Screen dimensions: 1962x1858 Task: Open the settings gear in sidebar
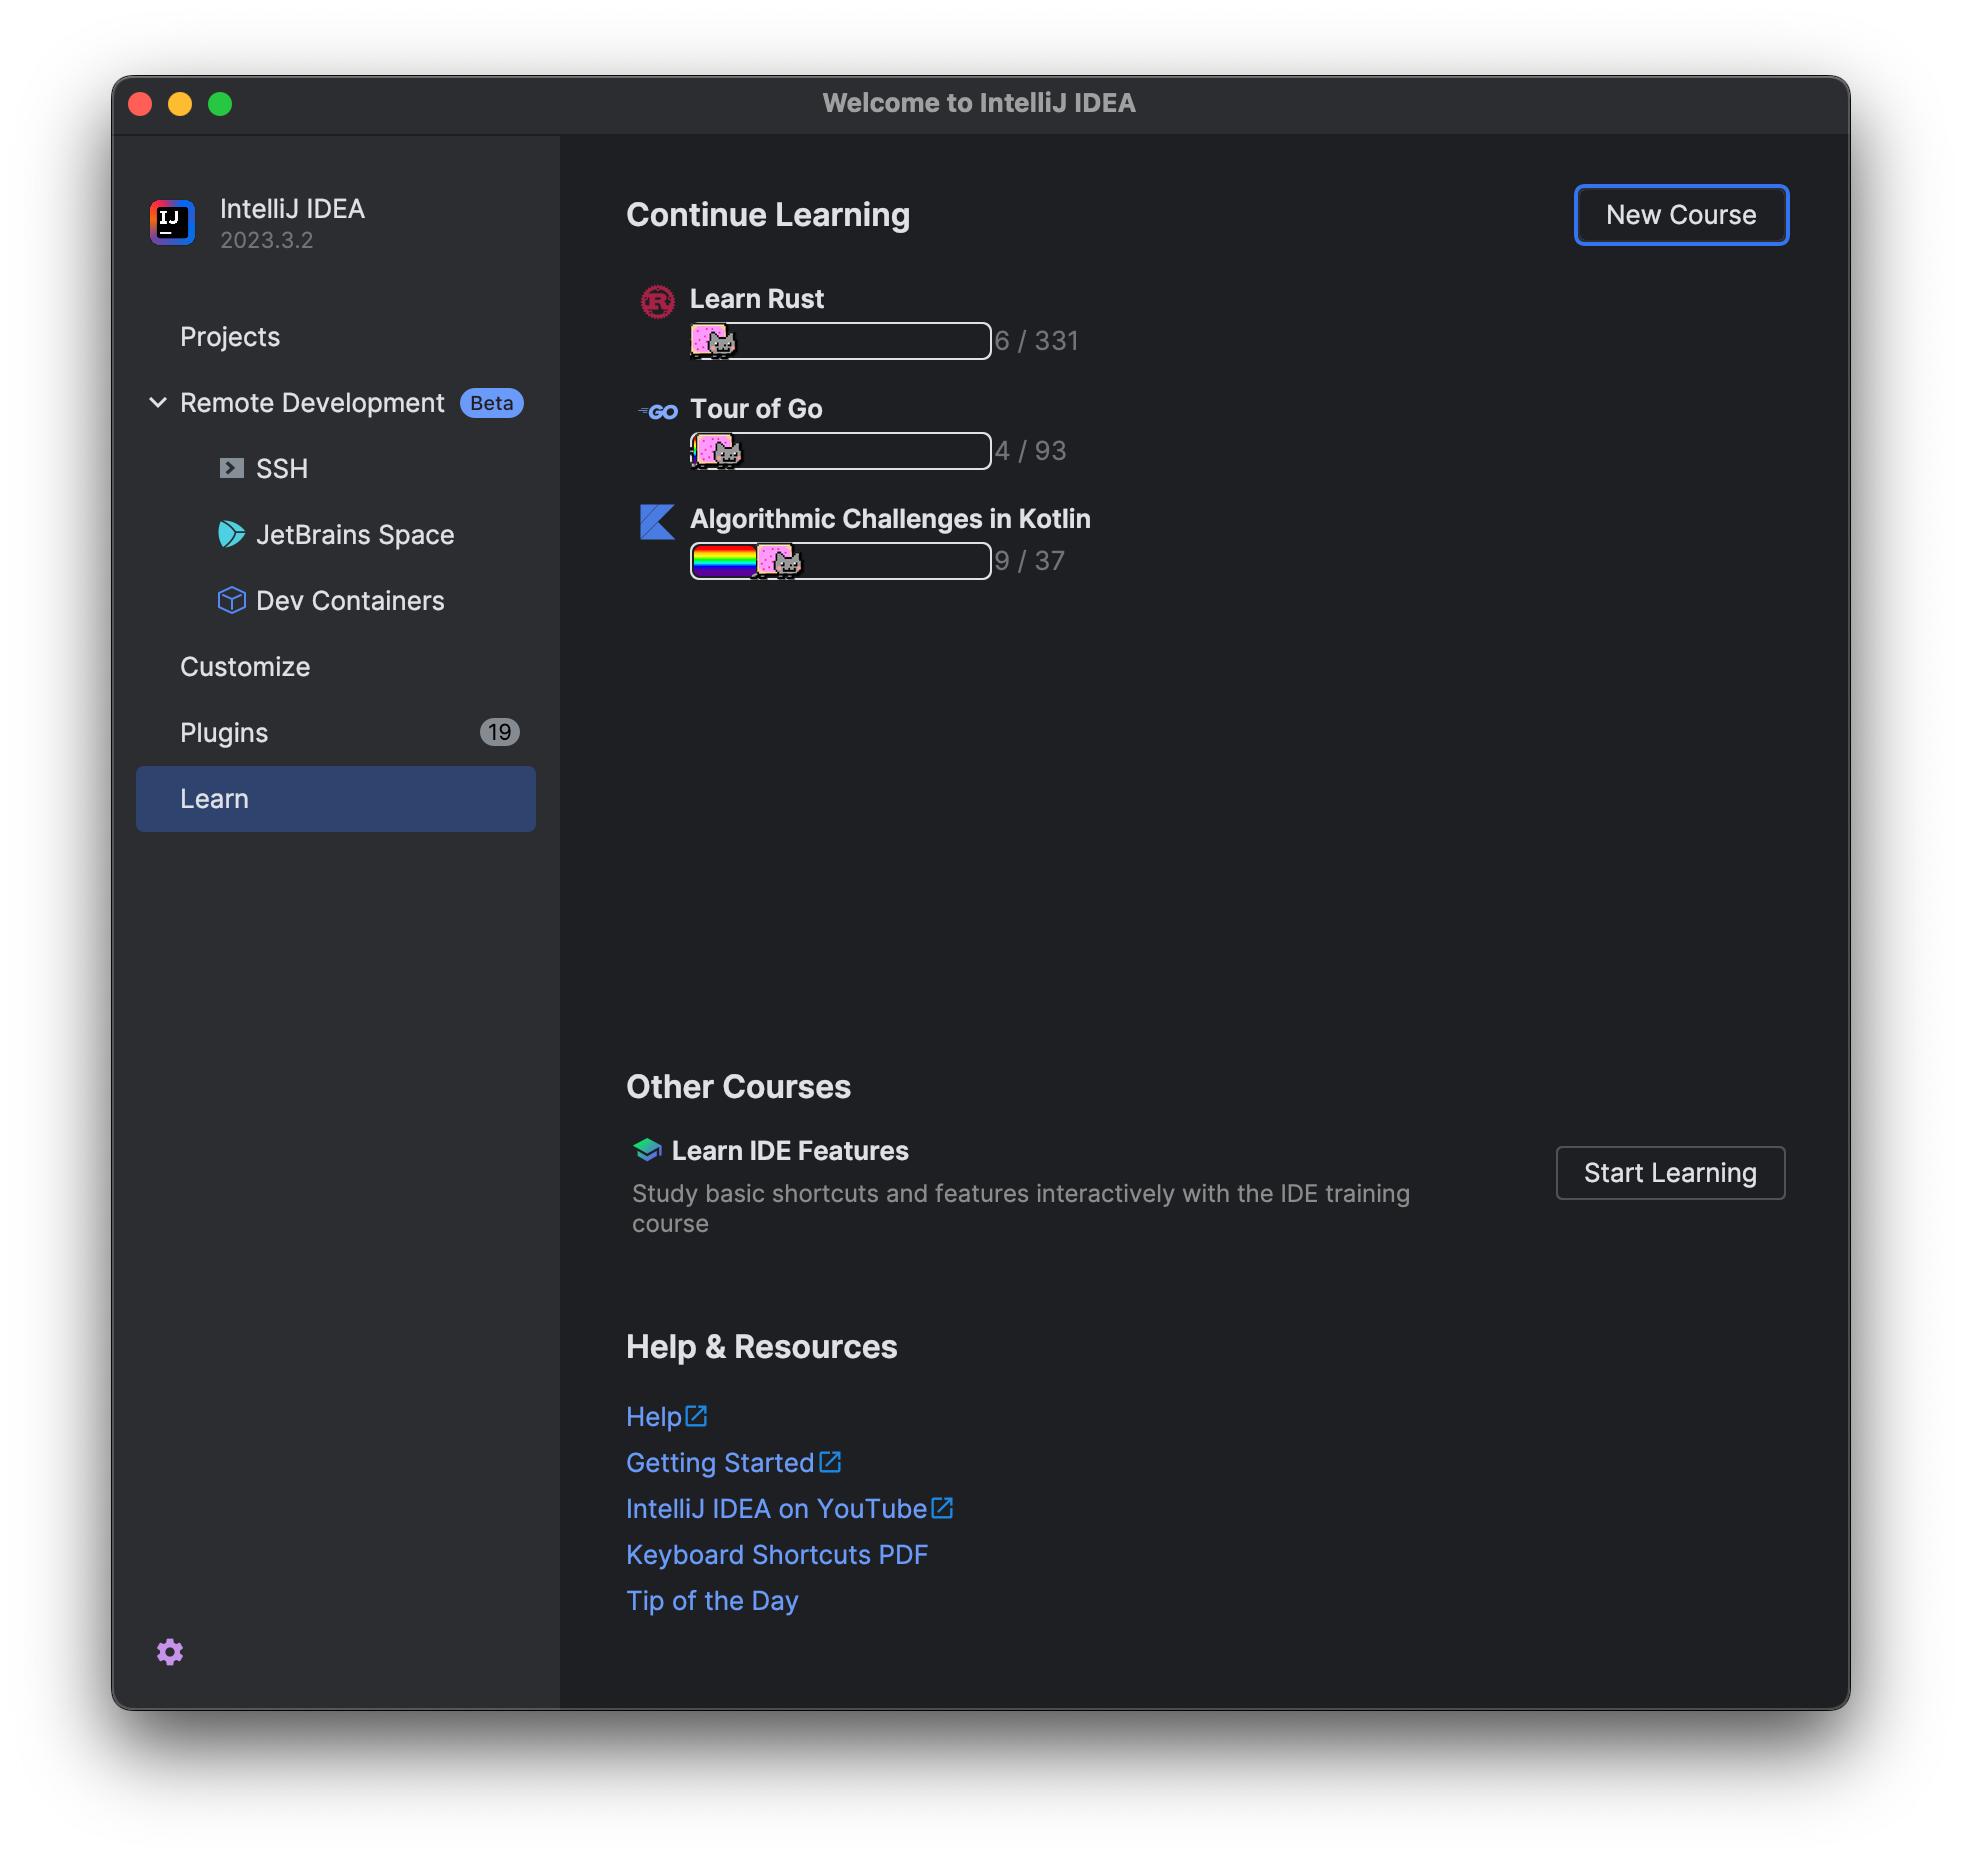[x=170, y=1652]
